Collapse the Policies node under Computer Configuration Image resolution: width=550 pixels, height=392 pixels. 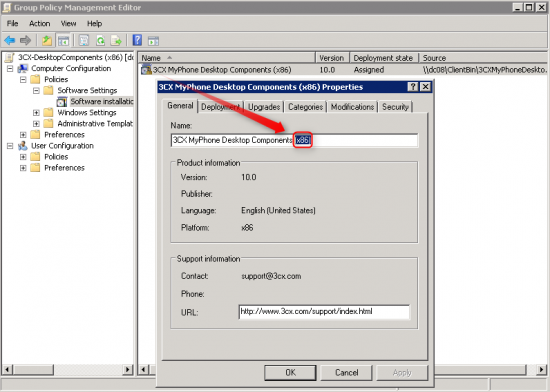23,80
